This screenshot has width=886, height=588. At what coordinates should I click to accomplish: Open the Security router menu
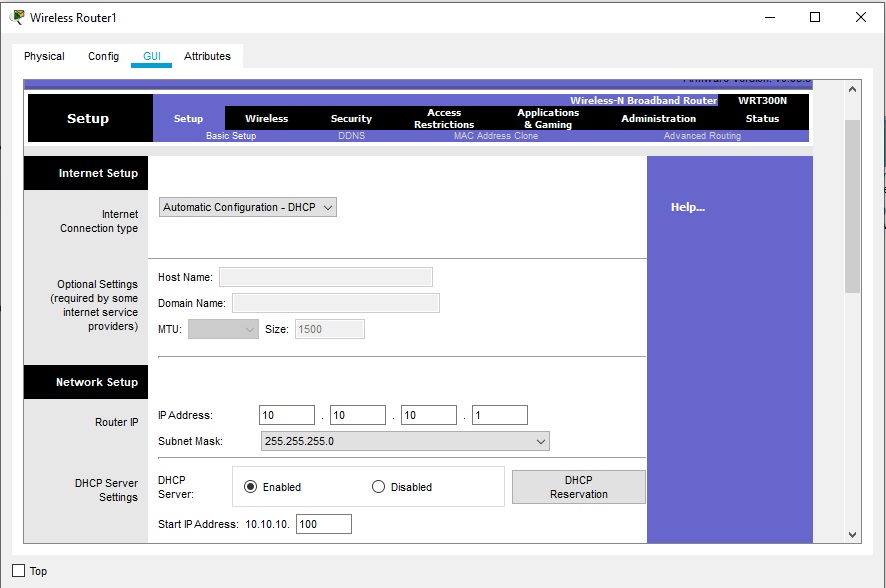[351, 119]
